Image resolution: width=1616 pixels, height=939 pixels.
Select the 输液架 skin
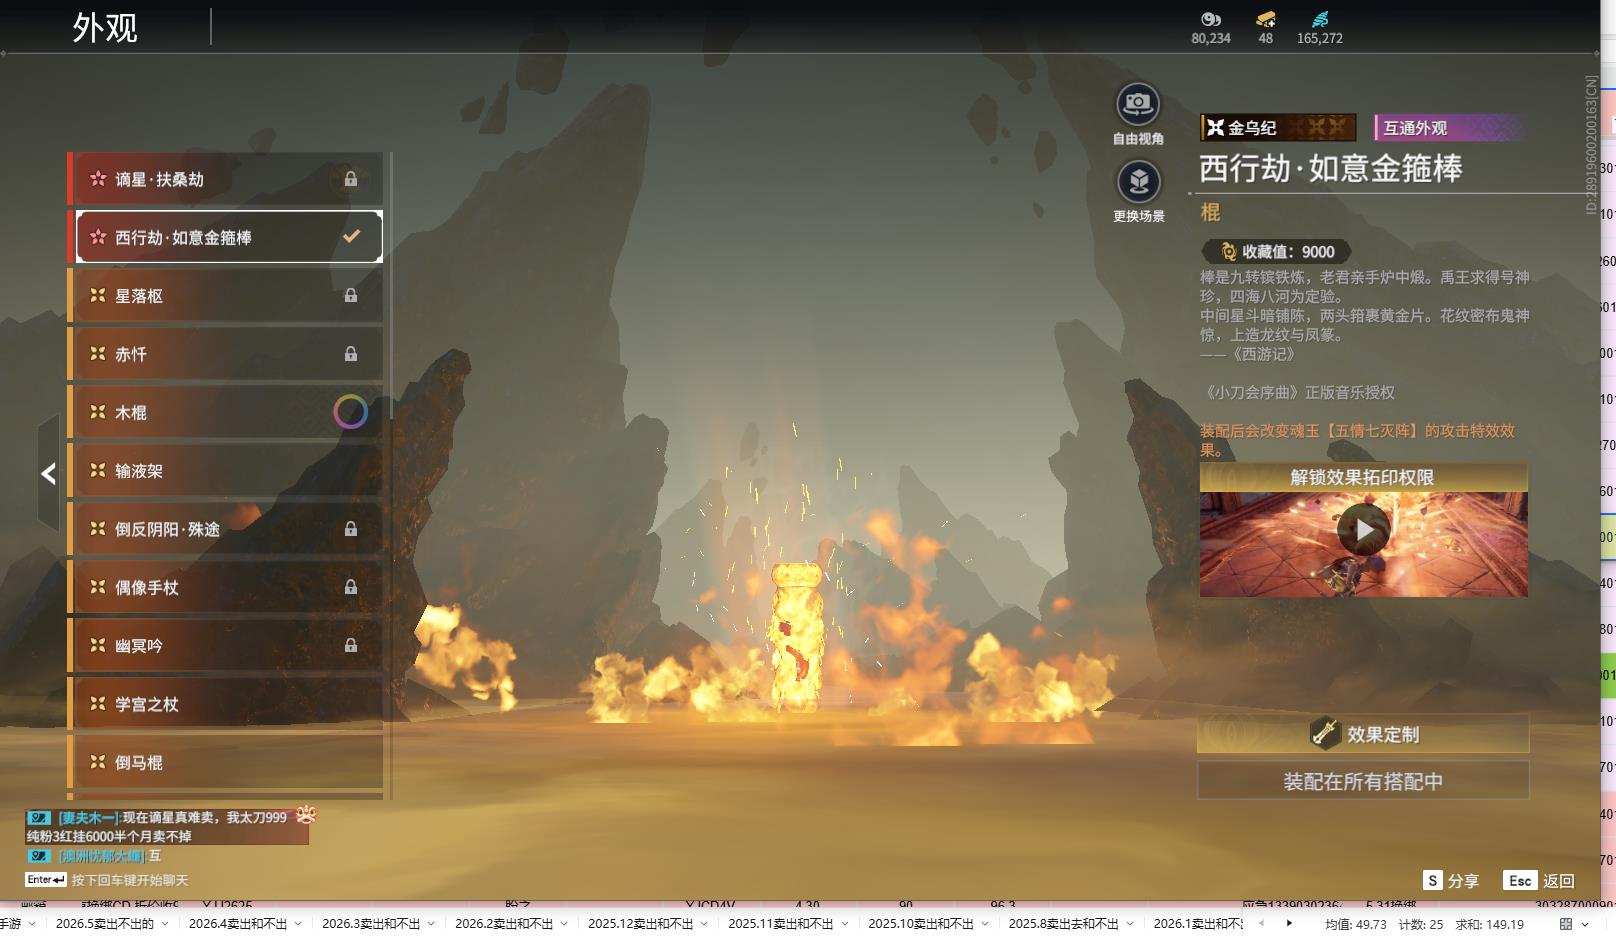tap(226, 471)
